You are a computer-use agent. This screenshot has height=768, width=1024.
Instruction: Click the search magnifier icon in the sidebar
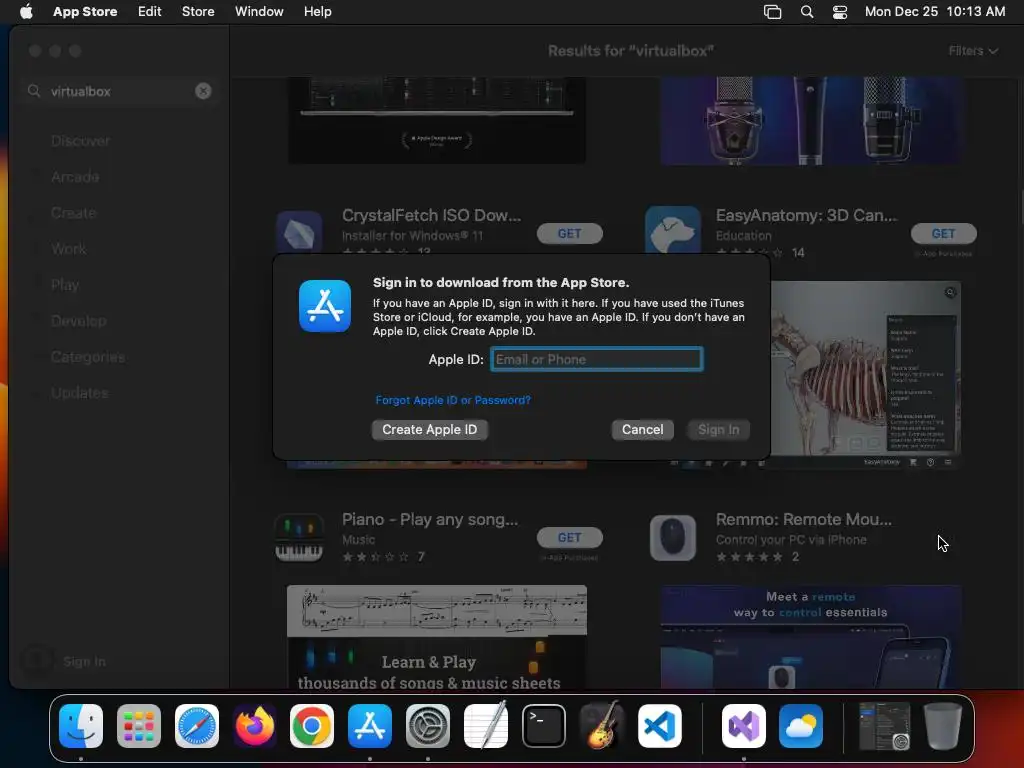(x=34, y=91)
